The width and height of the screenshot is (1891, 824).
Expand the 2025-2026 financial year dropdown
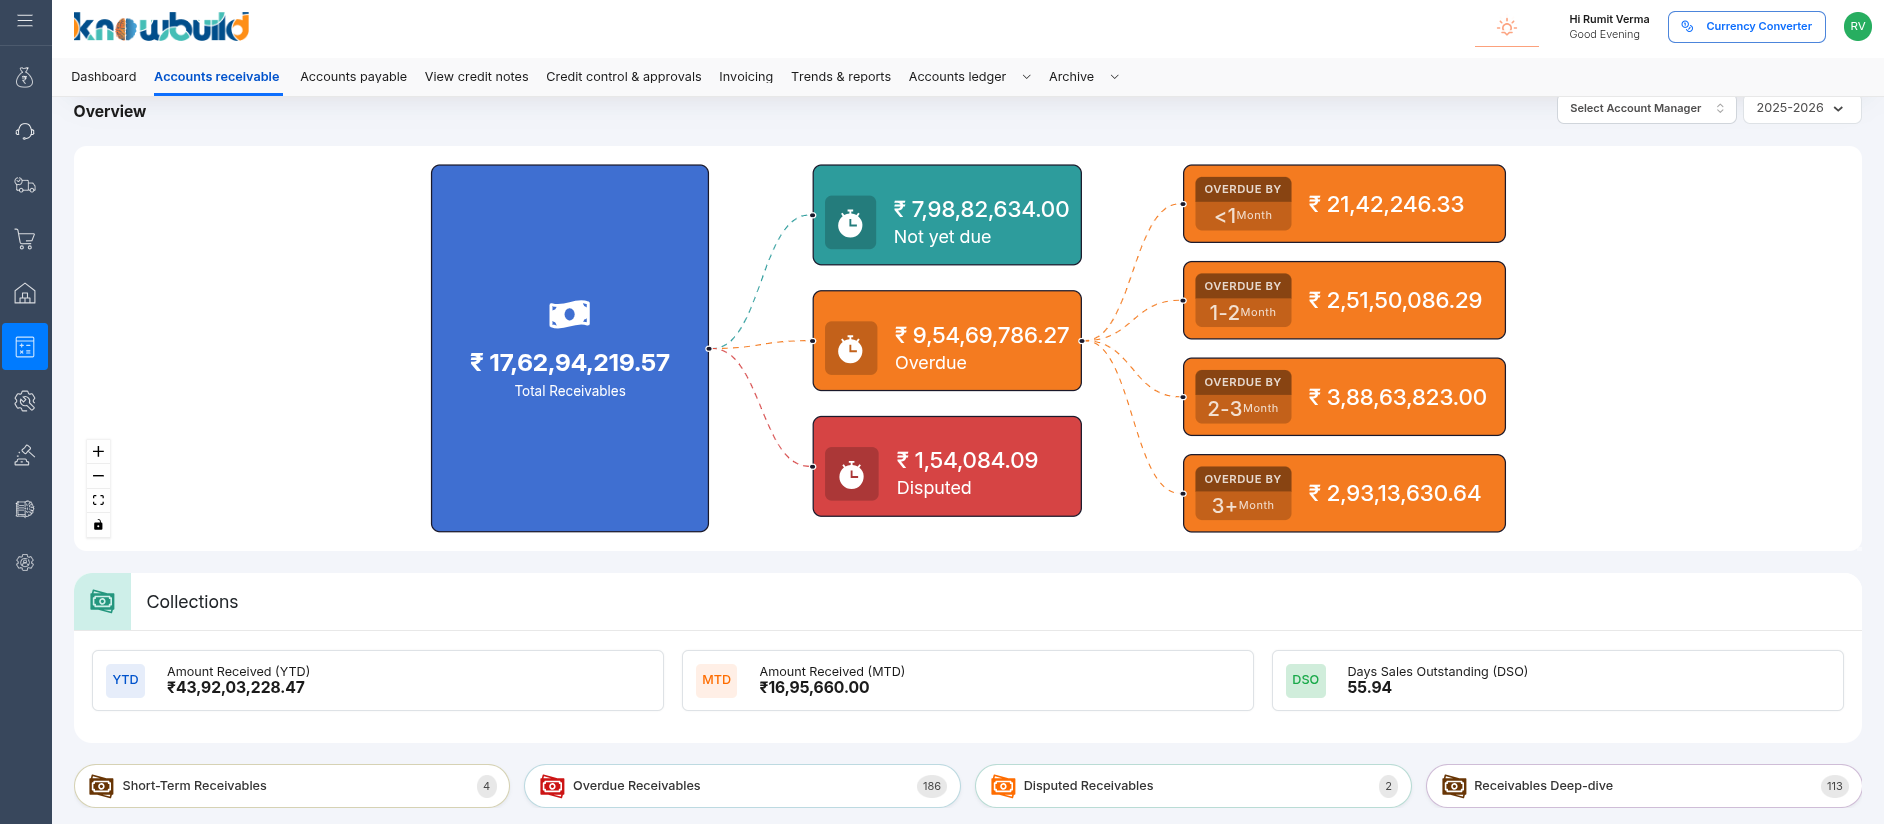click(x=1800, y=108)
